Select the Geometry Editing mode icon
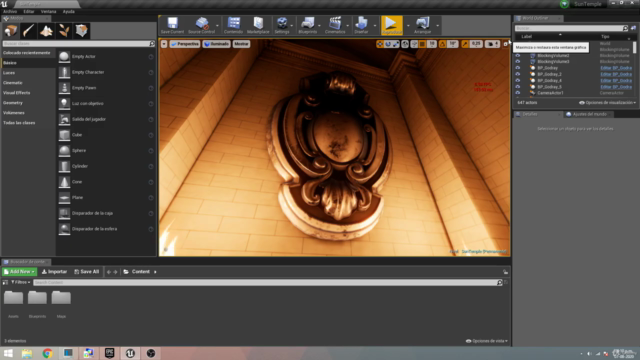Viewport: 640px width, 360px height. (81, 31)
